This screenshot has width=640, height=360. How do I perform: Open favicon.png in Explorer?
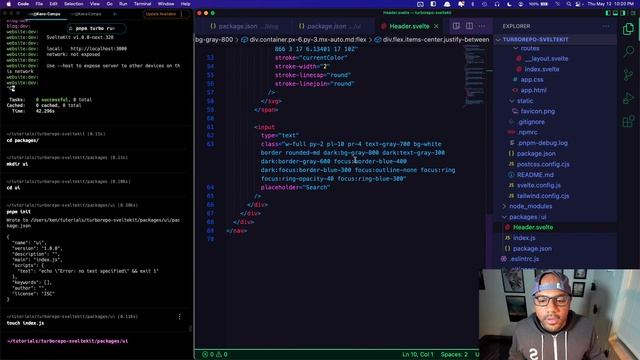point(538,111)
